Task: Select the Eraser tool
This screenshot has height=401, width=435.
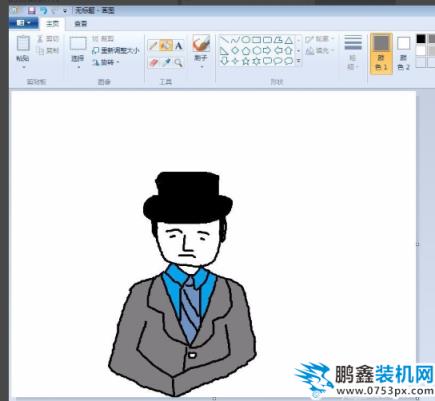Action: (153, 62)
